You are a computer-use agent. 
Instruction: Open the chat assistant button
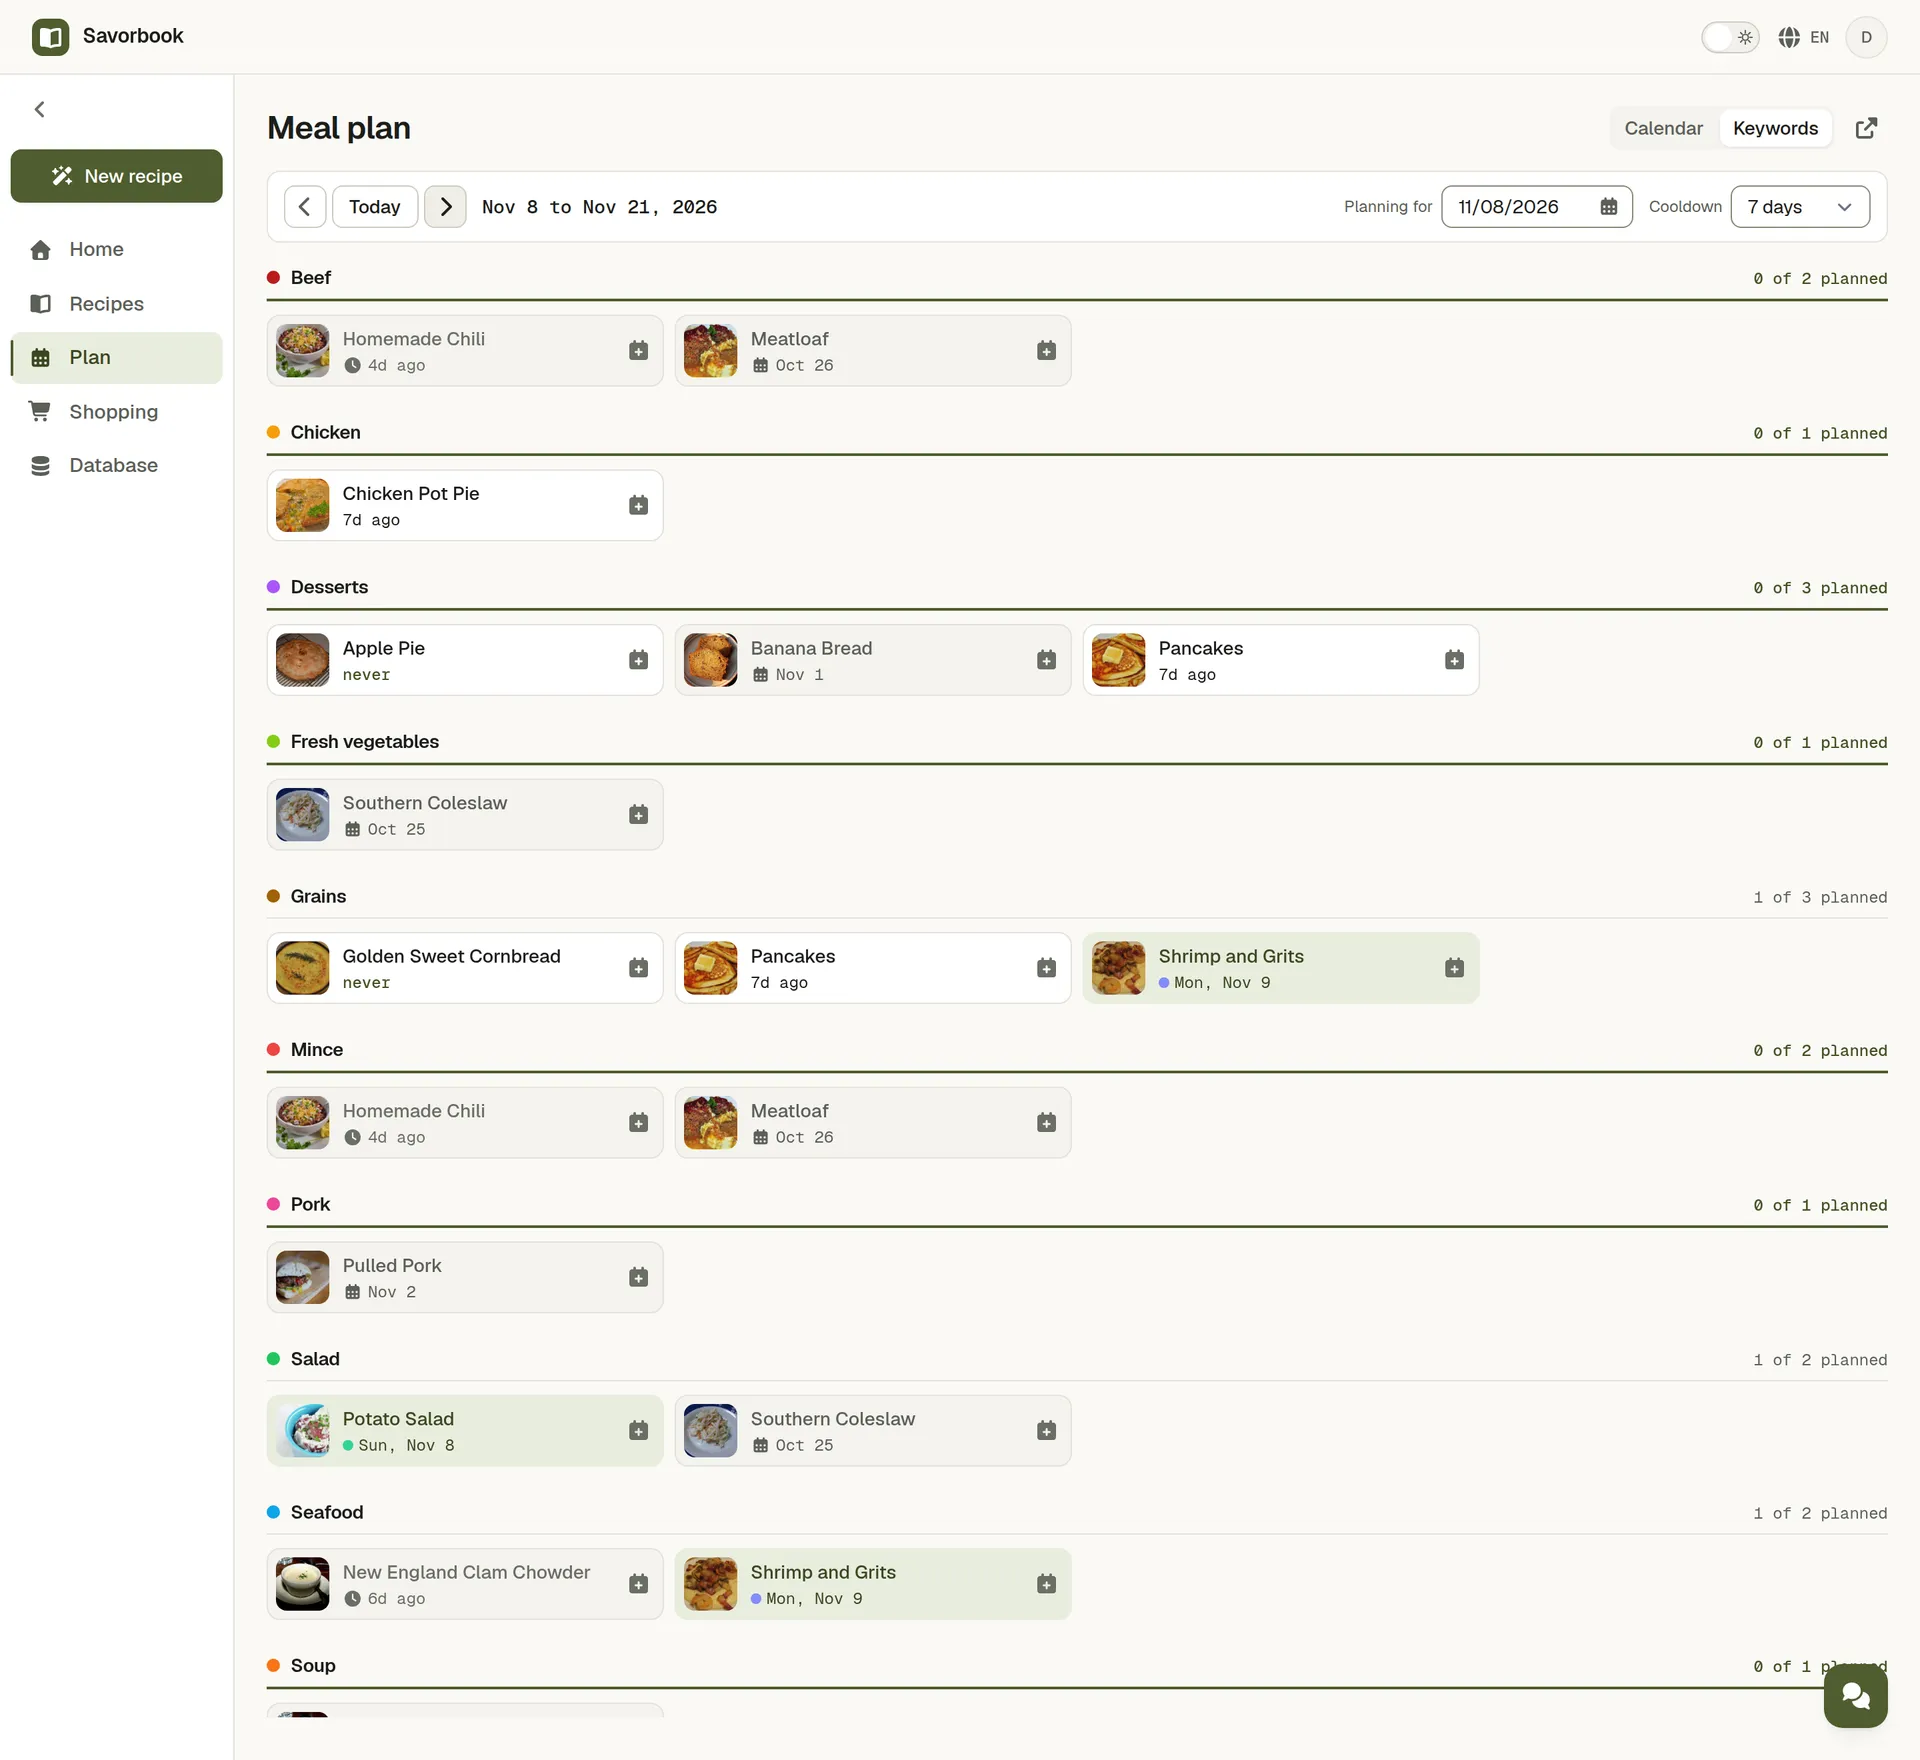[x=1855, y=1696]
